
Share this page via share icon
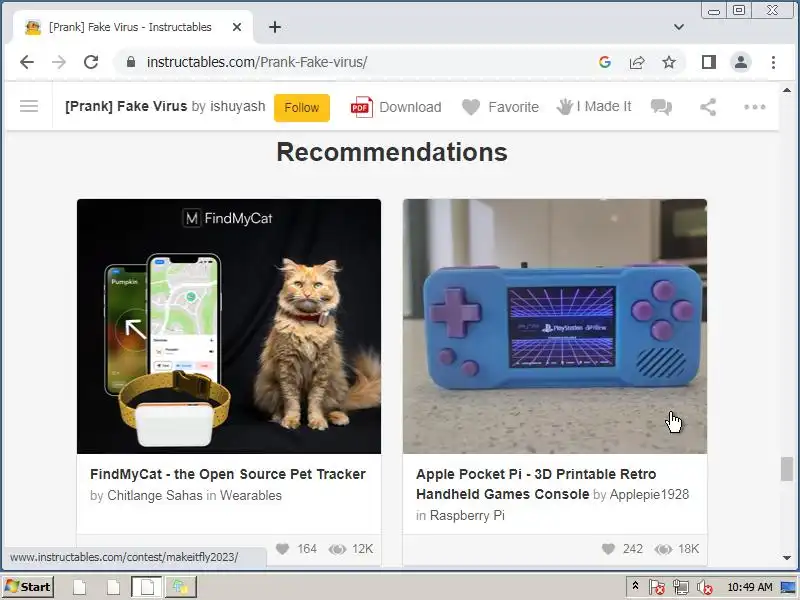pyautogui.click(x=637, y=62)
